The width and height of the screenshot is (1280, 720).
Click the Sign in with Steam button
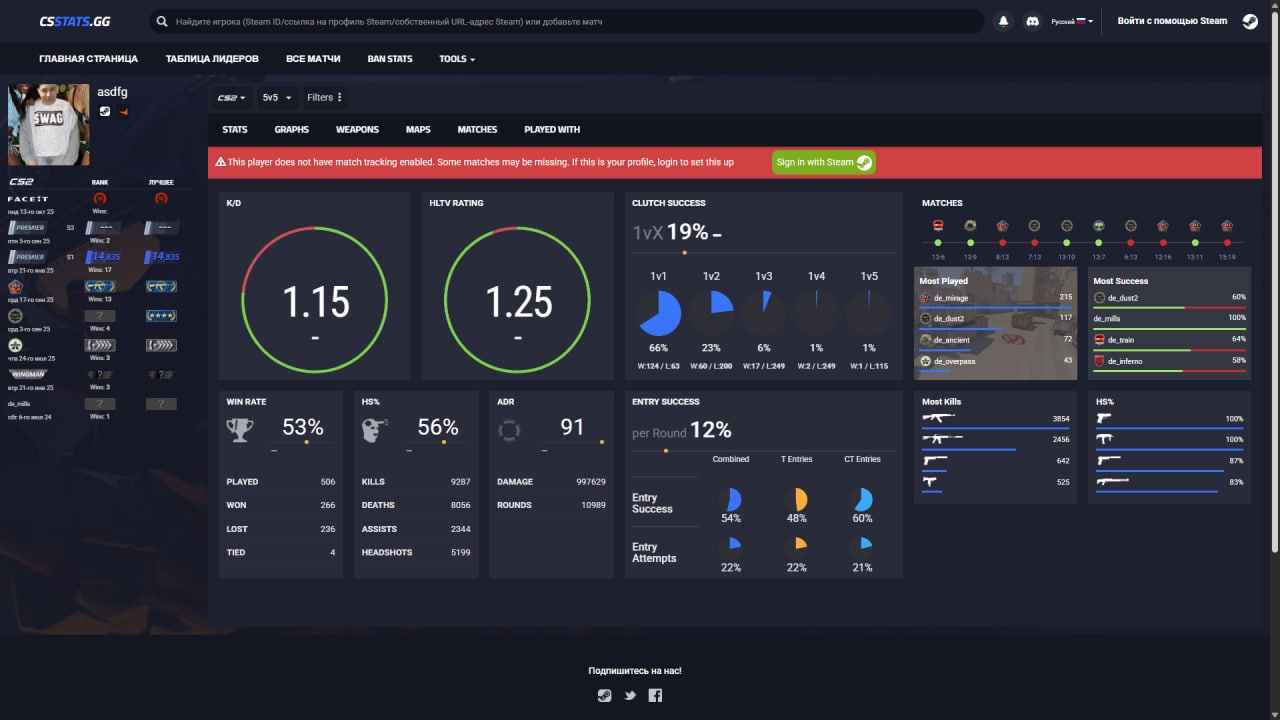click(x=822, y=161)
